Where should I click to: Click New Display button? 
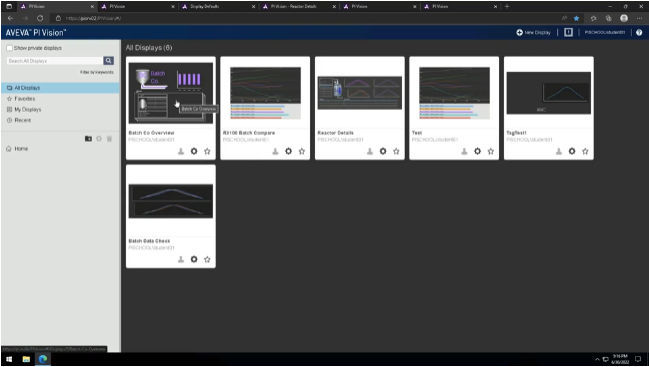(534, 32)
